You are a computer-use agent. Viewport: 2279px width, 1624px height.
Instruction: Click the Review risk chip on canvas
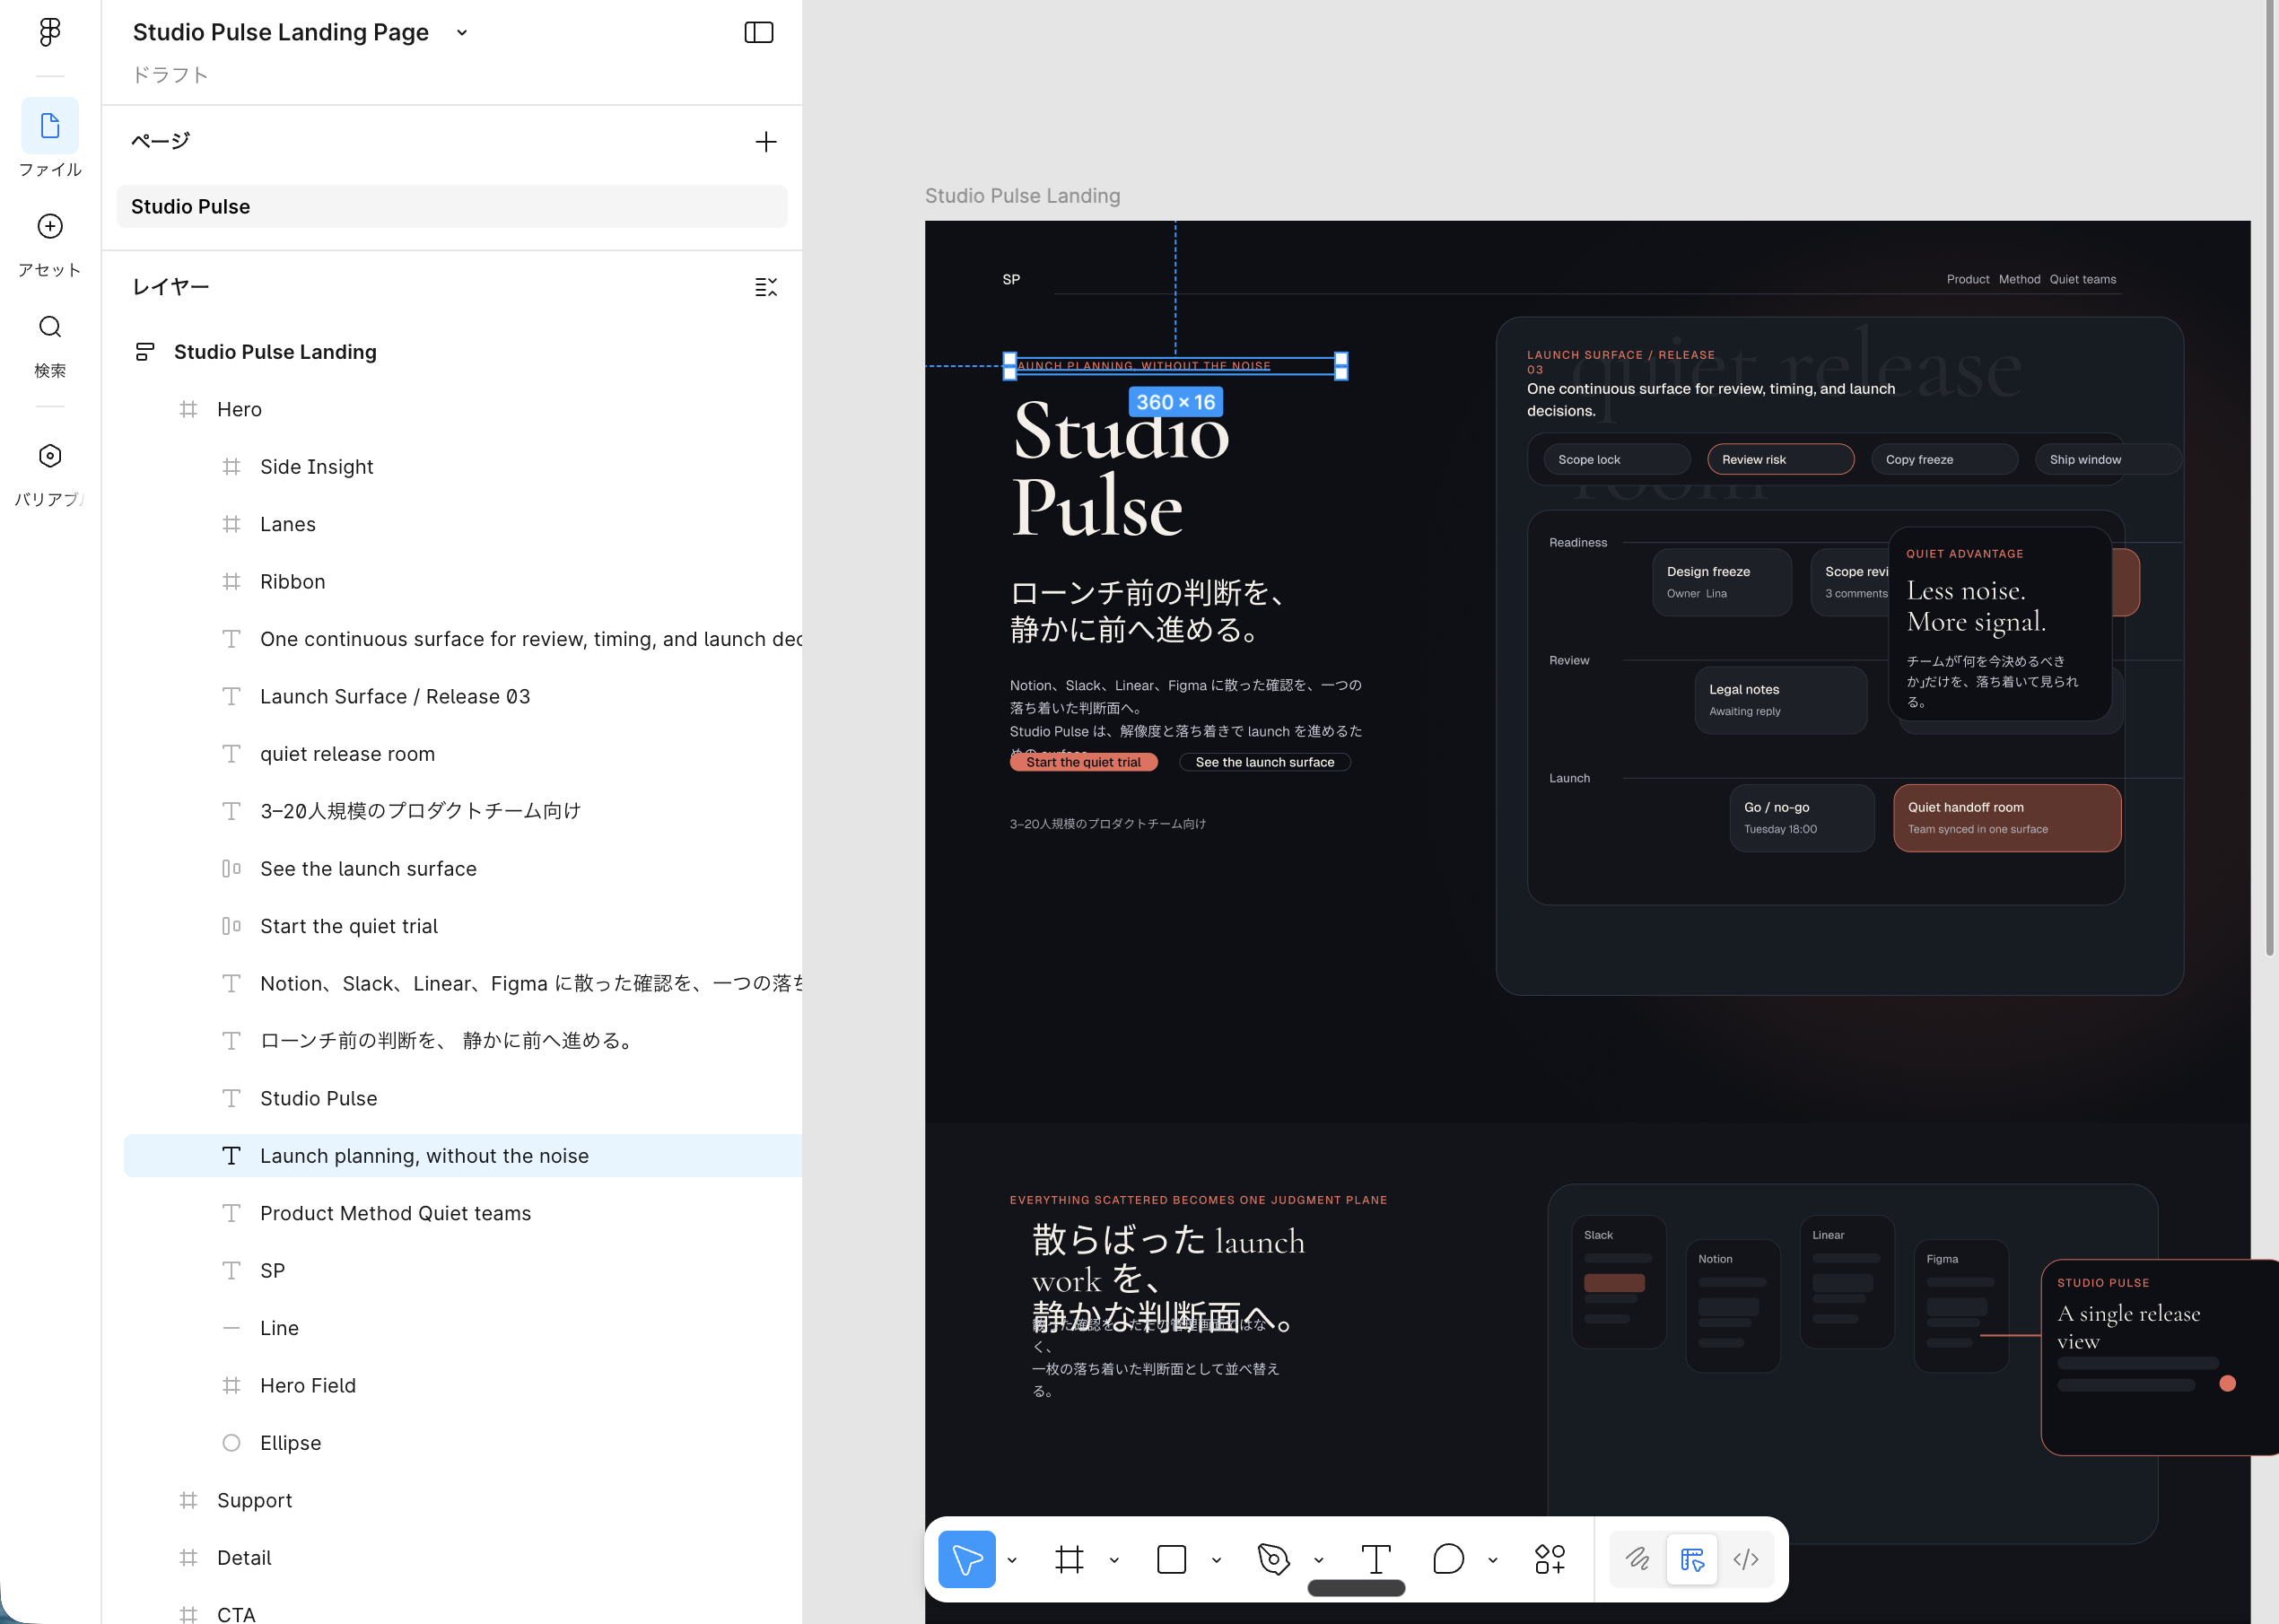(x=1781, y=459)
